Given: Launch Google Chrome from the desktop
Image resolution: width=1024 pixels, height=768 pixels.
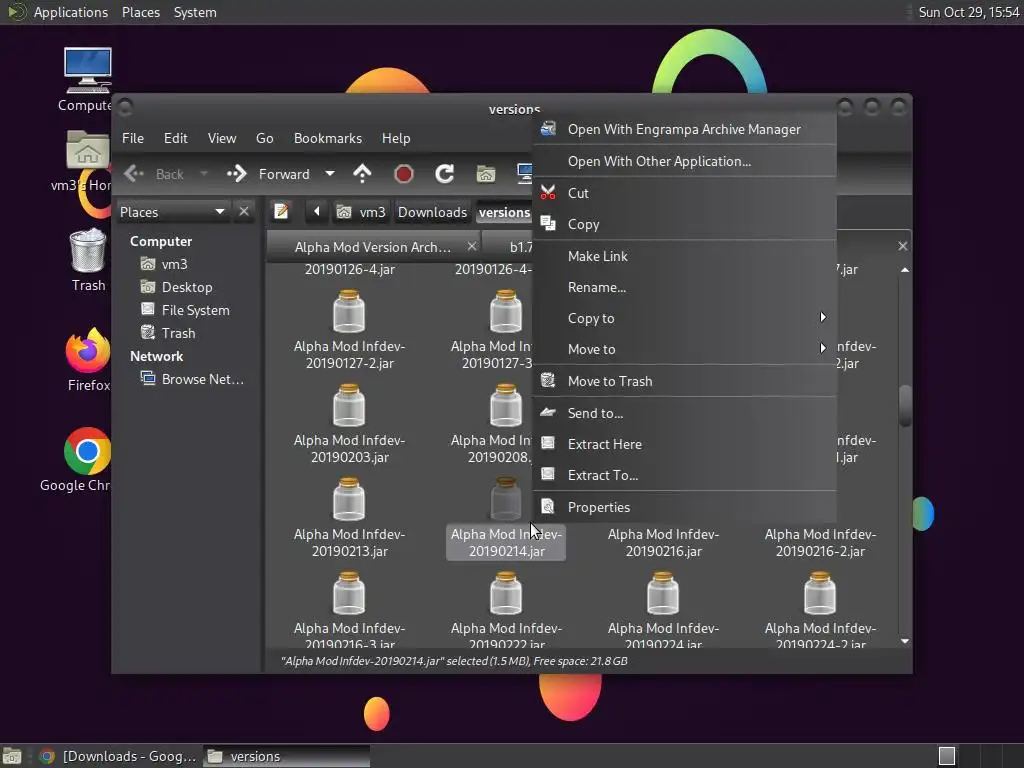Looking at the screenshot, I should [x=88, y=451].
